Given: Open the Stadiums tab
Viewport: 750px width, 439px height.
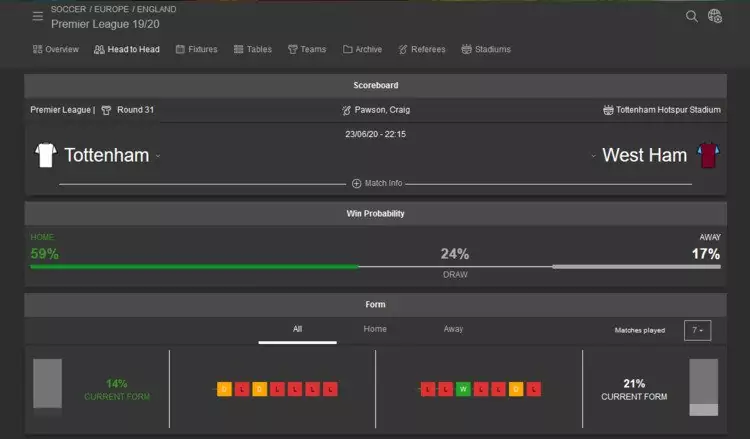Looking at the screenshot, I should (x=486, y=49).
